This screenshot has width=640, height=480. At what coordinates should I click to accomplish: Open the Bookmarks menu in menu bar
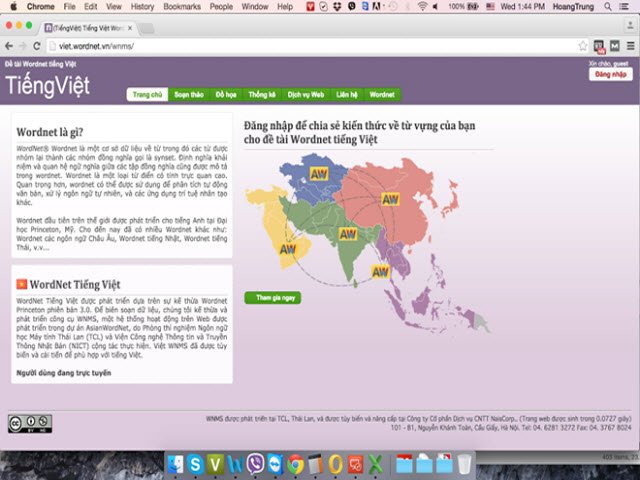click(182, 7)
